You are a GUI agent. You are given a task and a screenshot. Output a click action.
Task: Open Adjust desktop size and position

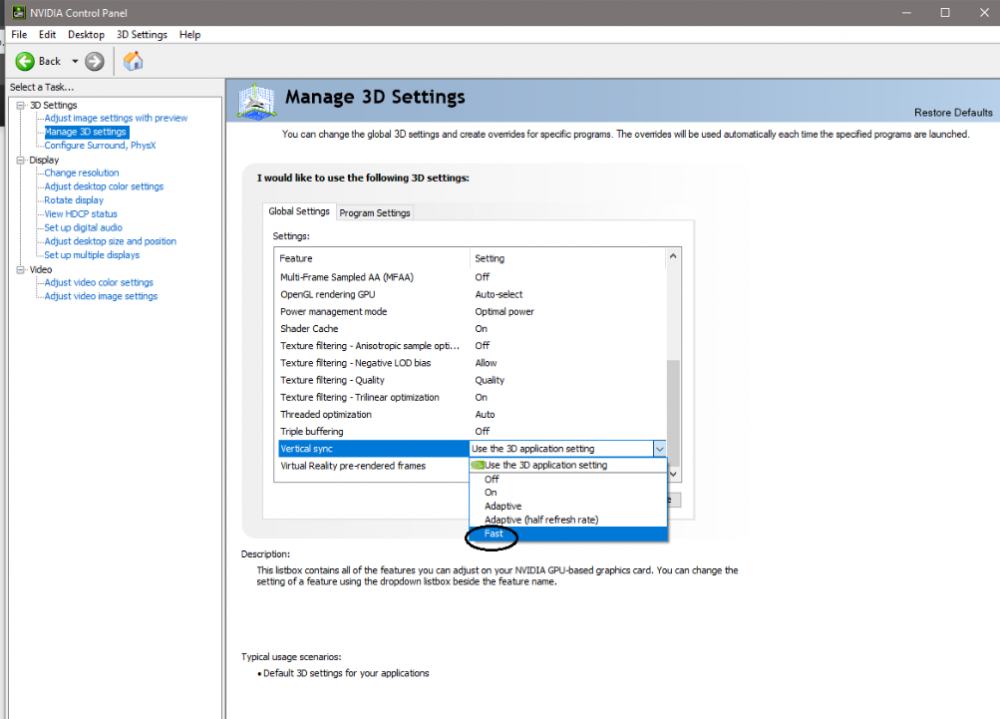click(x=110, y=241)
